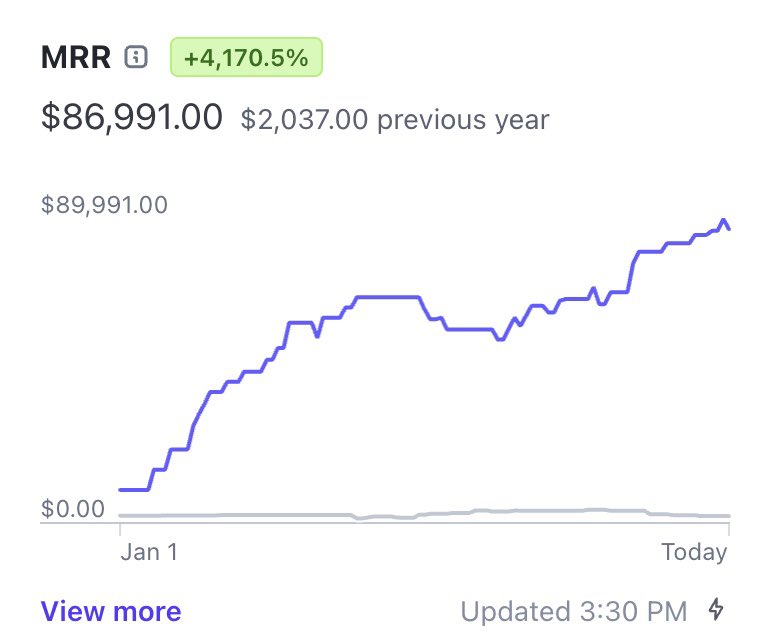Select the MRR heading text
The height and width of the screenshot is (640, 758).
[76, 58]
